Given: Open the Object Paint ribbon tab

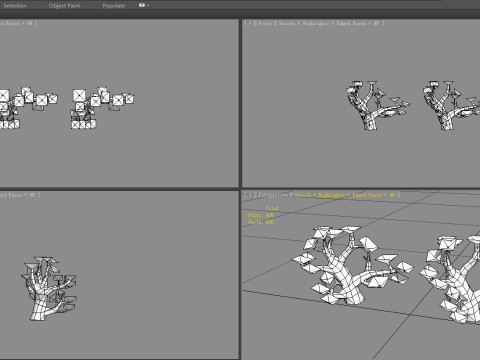Looking at the screenshot, I should pos(64,6).
